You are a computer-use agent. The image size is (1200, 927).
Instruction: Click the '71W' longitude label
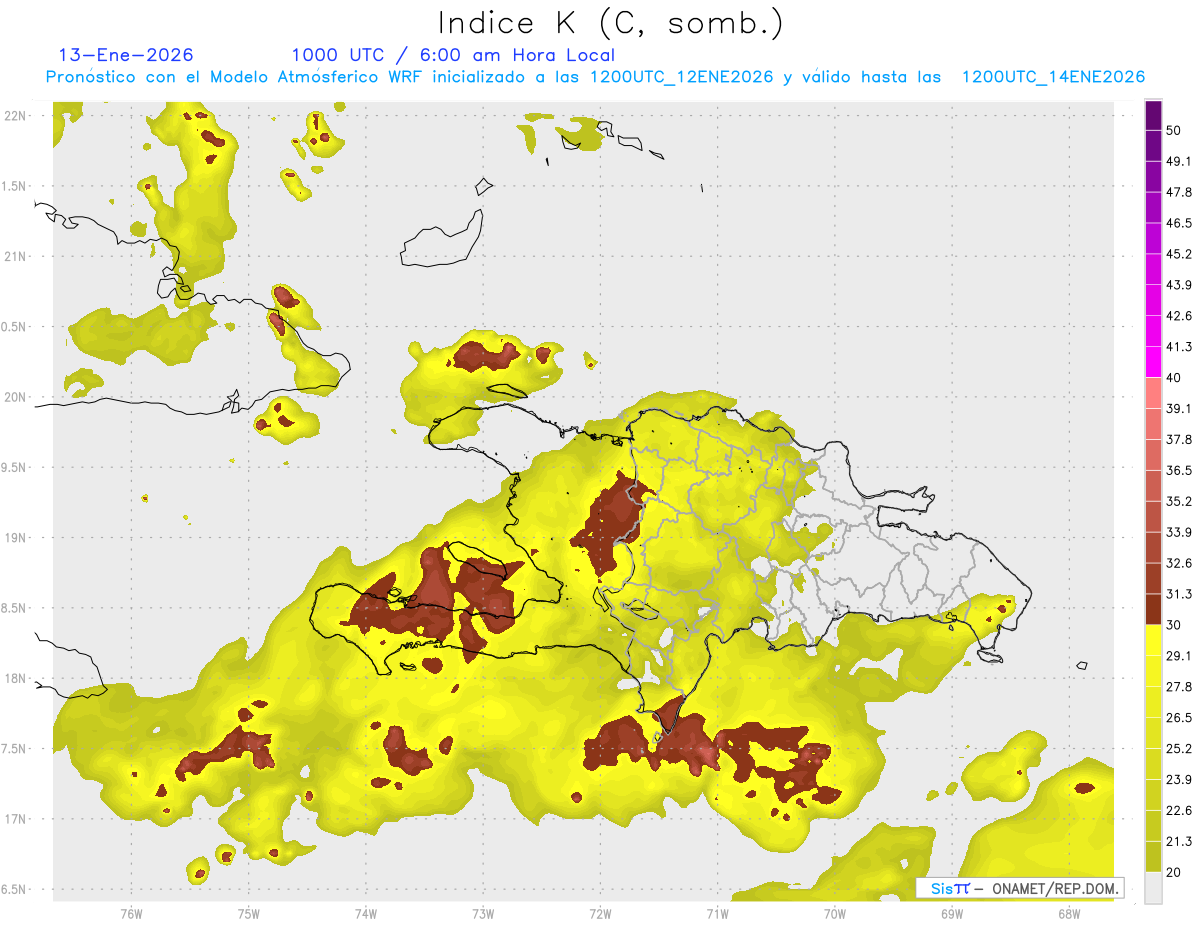[x=717, y=914]
